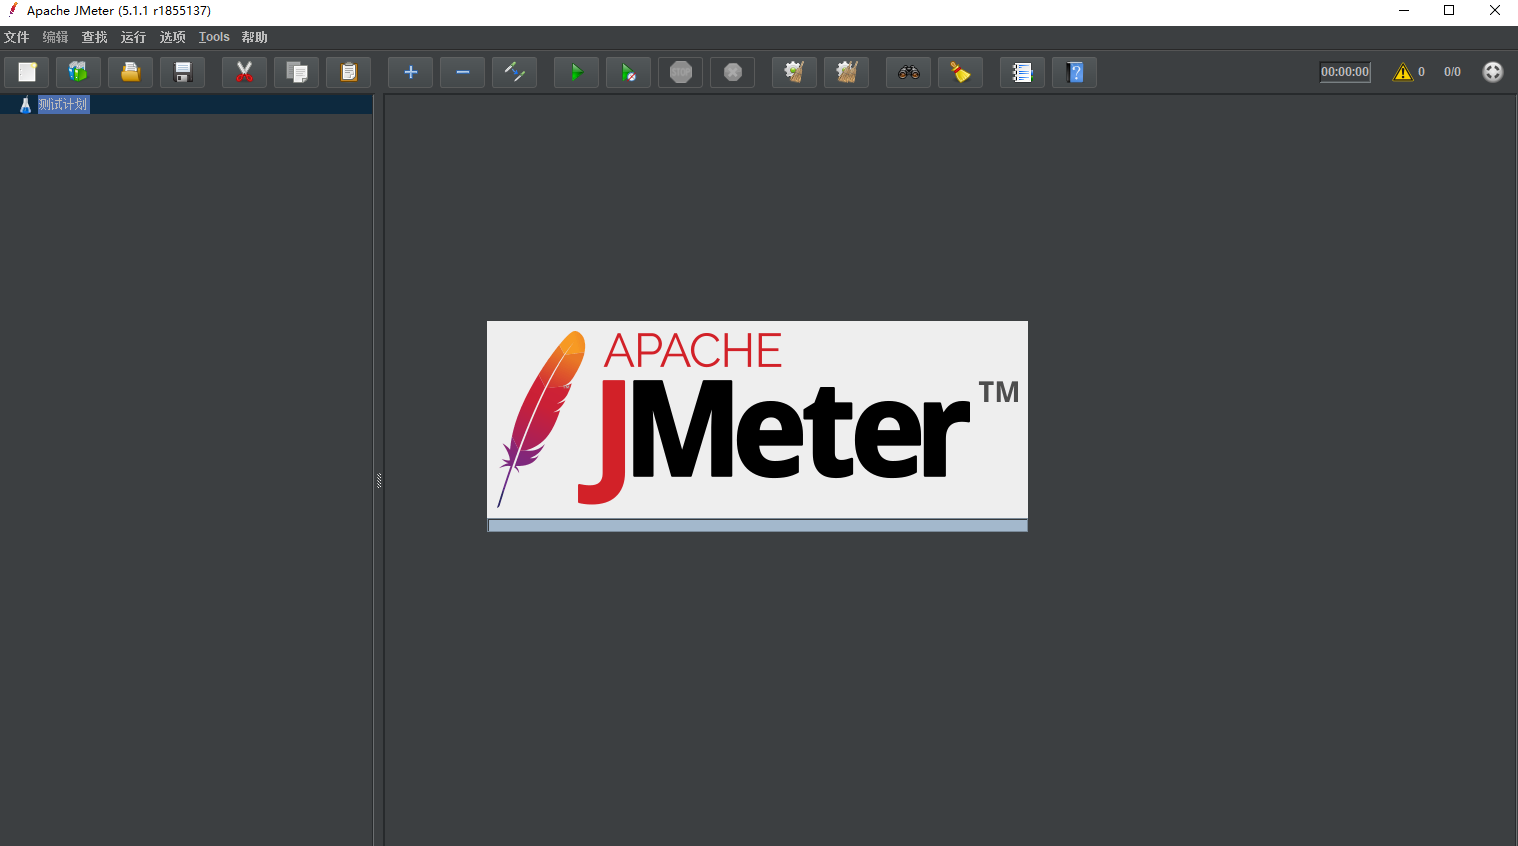Click the Open file folder icon
Viewport: 1518px width, 846px height.
click(130, 72)
